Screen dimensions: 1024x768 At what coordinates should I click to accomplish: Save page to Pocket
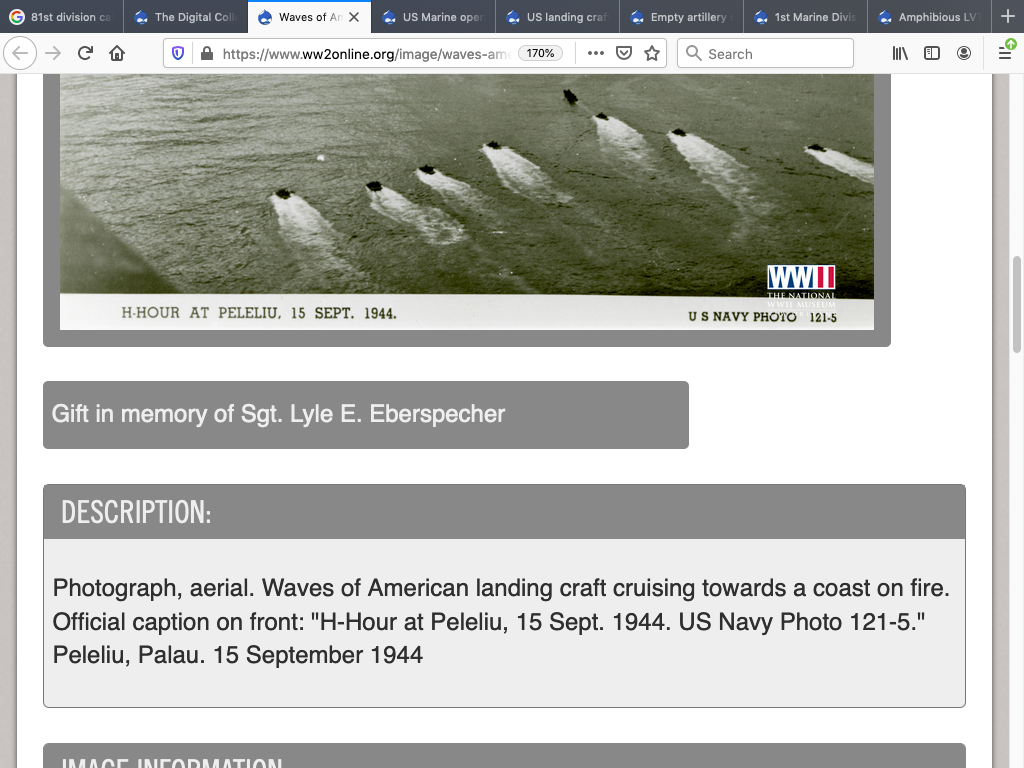623,53
